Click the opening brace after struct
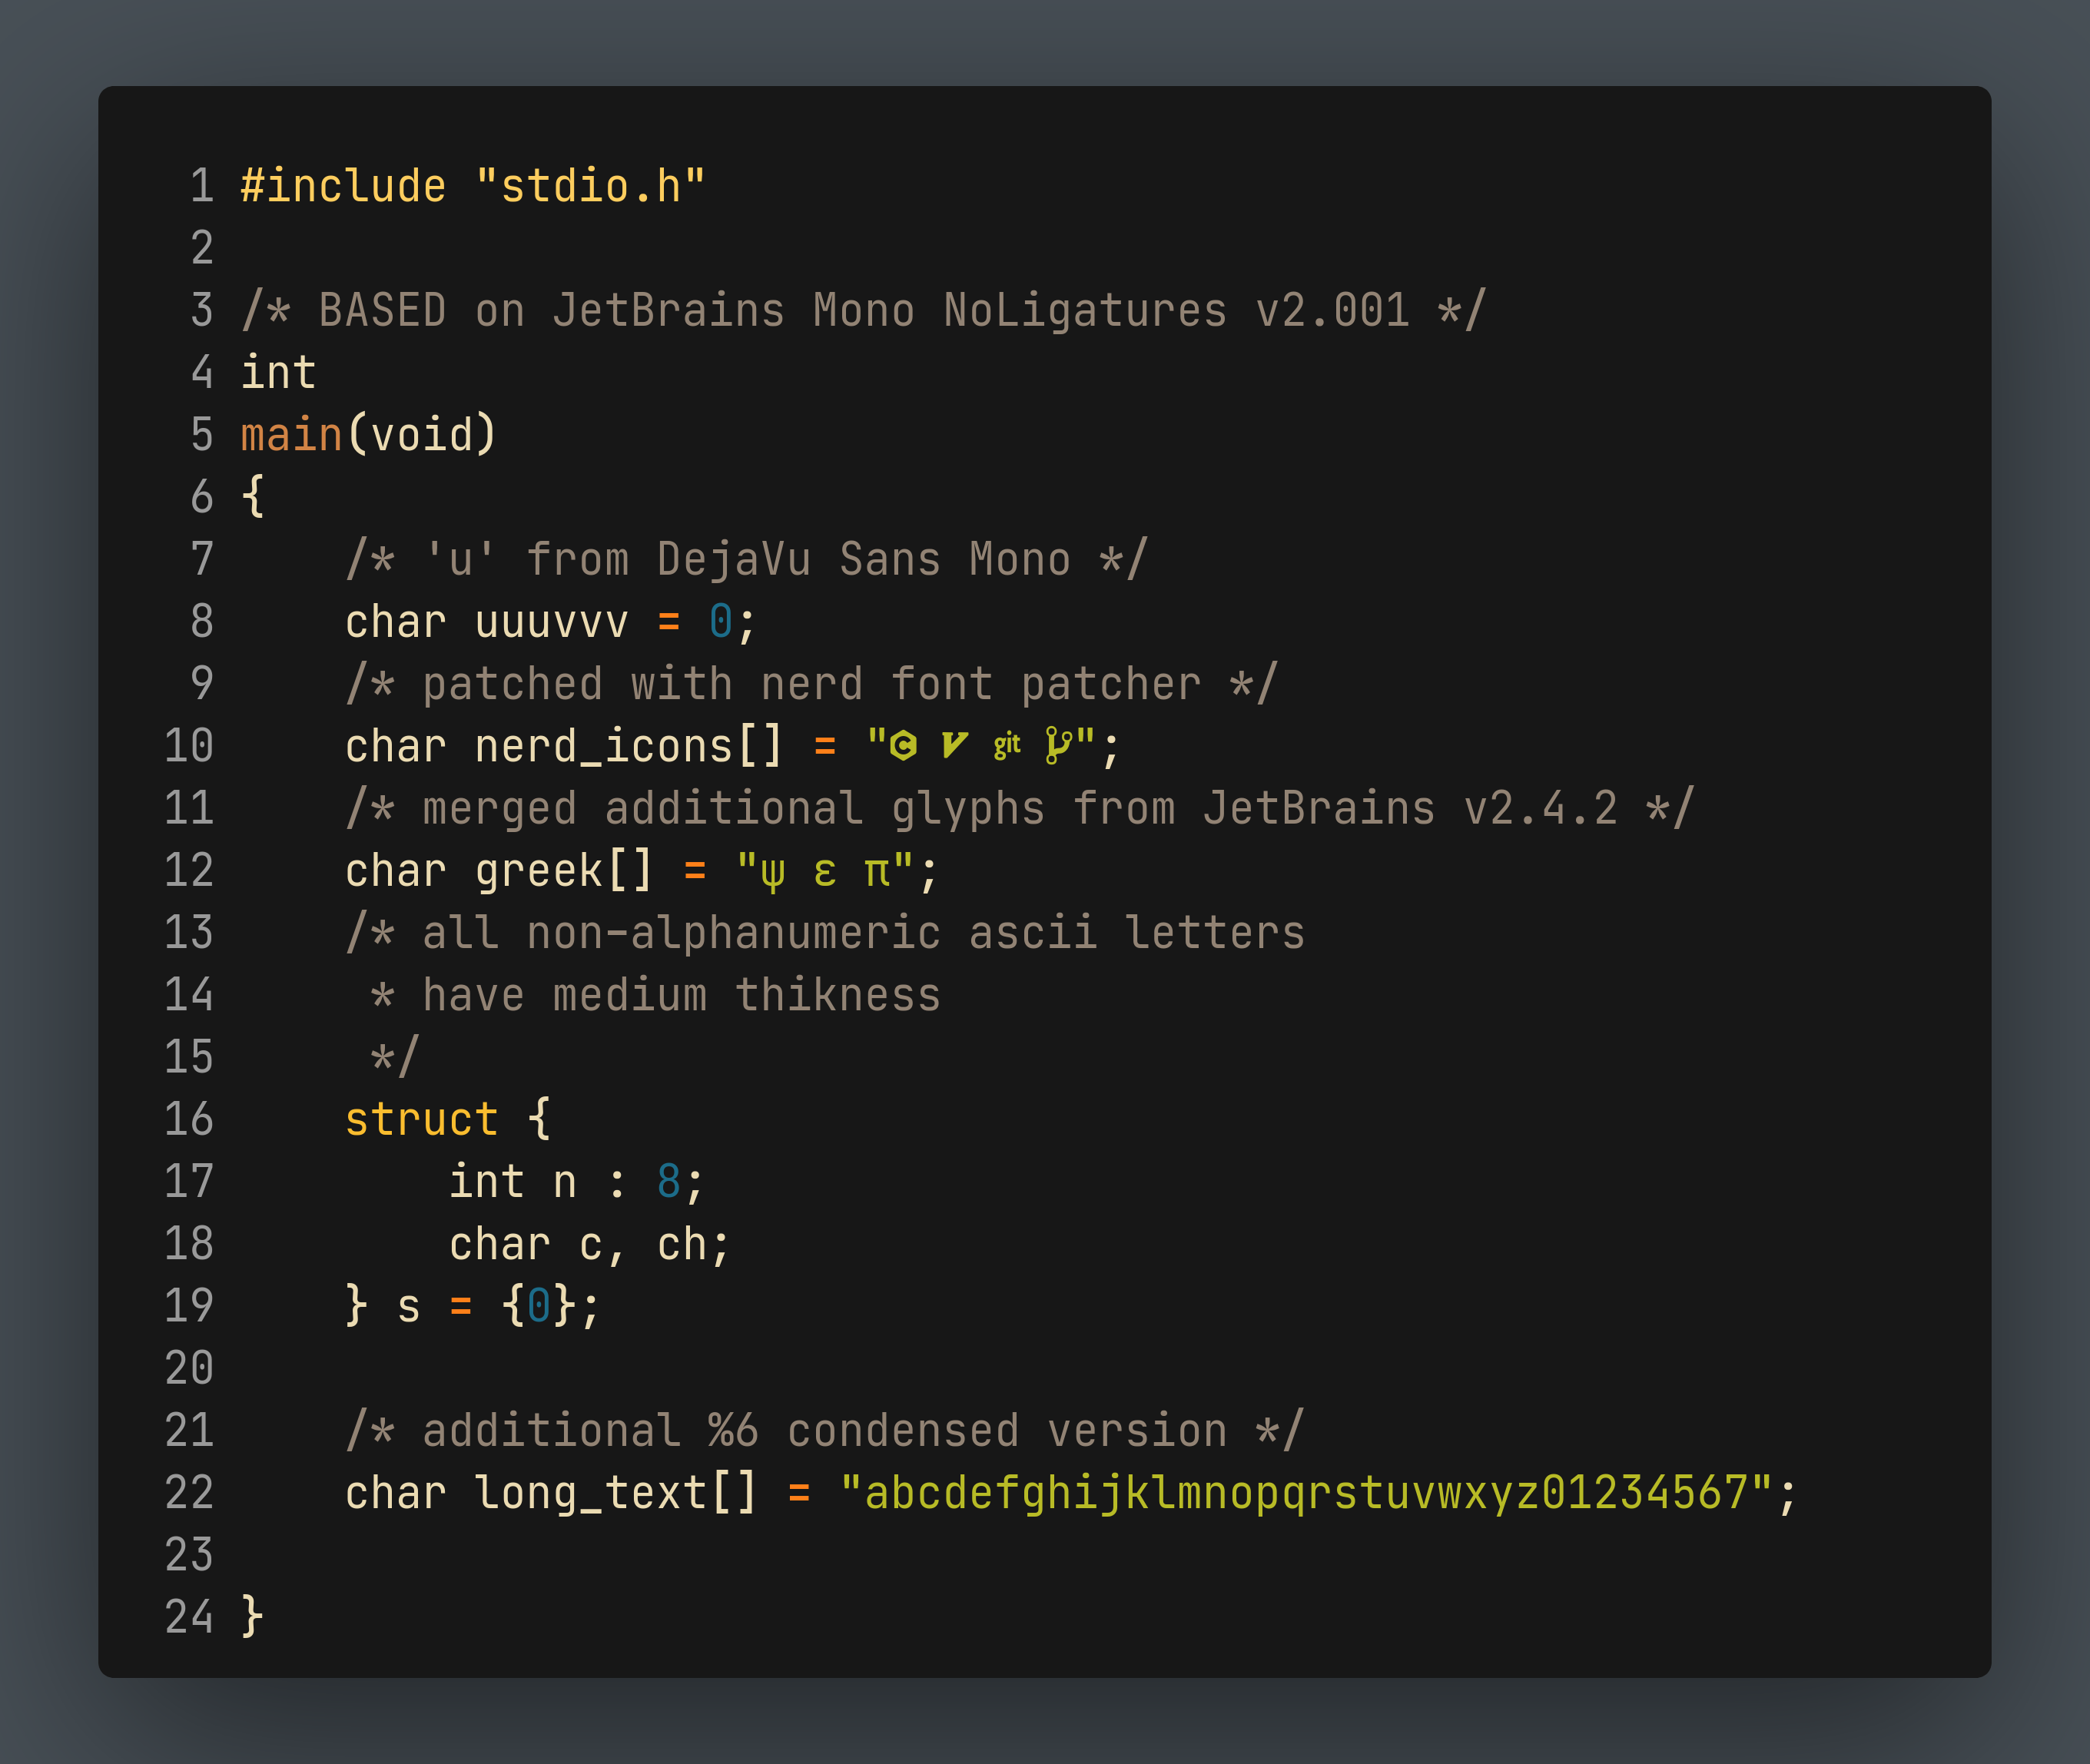Screen dimensions: 2090x1764 coord(539,1119)
